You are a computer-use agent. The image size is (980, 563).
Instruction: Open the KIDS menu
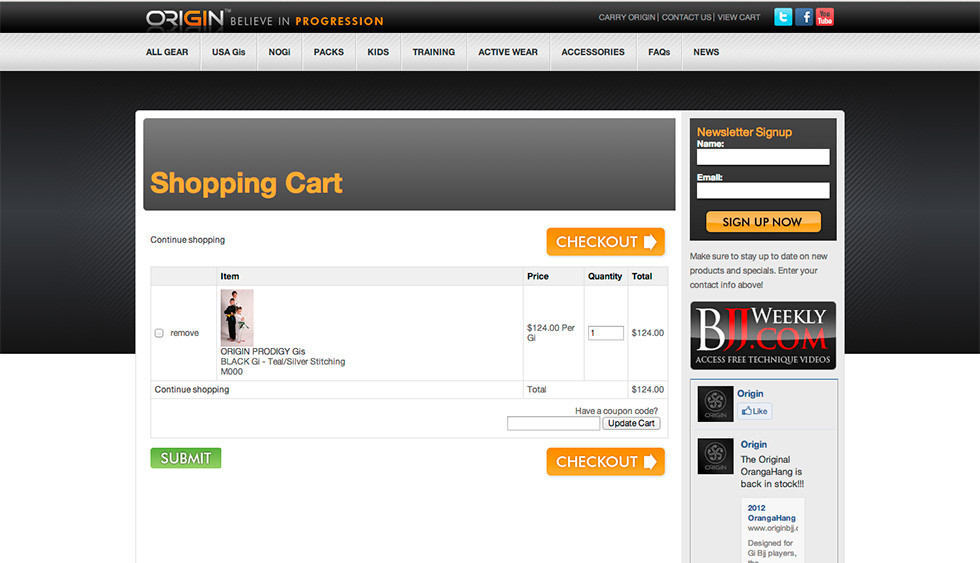click(378, 52)
